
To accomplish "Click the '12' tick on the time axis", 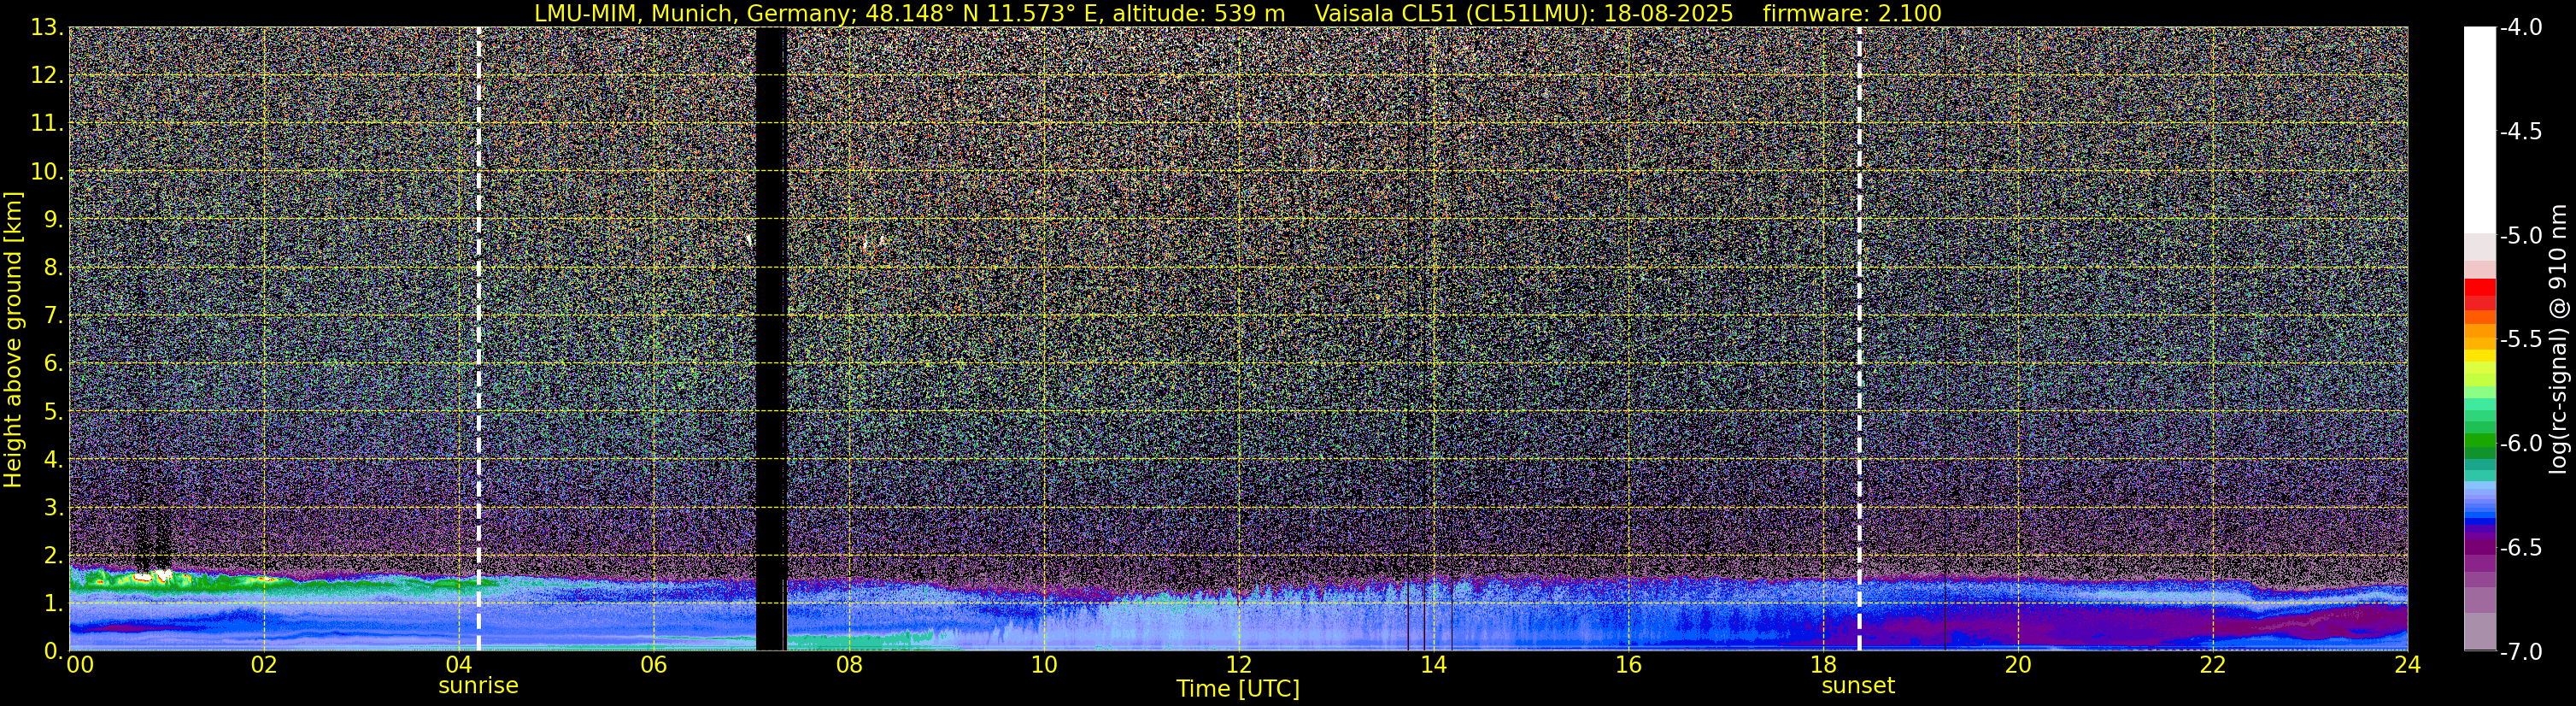I will [x=1239, y=666].
